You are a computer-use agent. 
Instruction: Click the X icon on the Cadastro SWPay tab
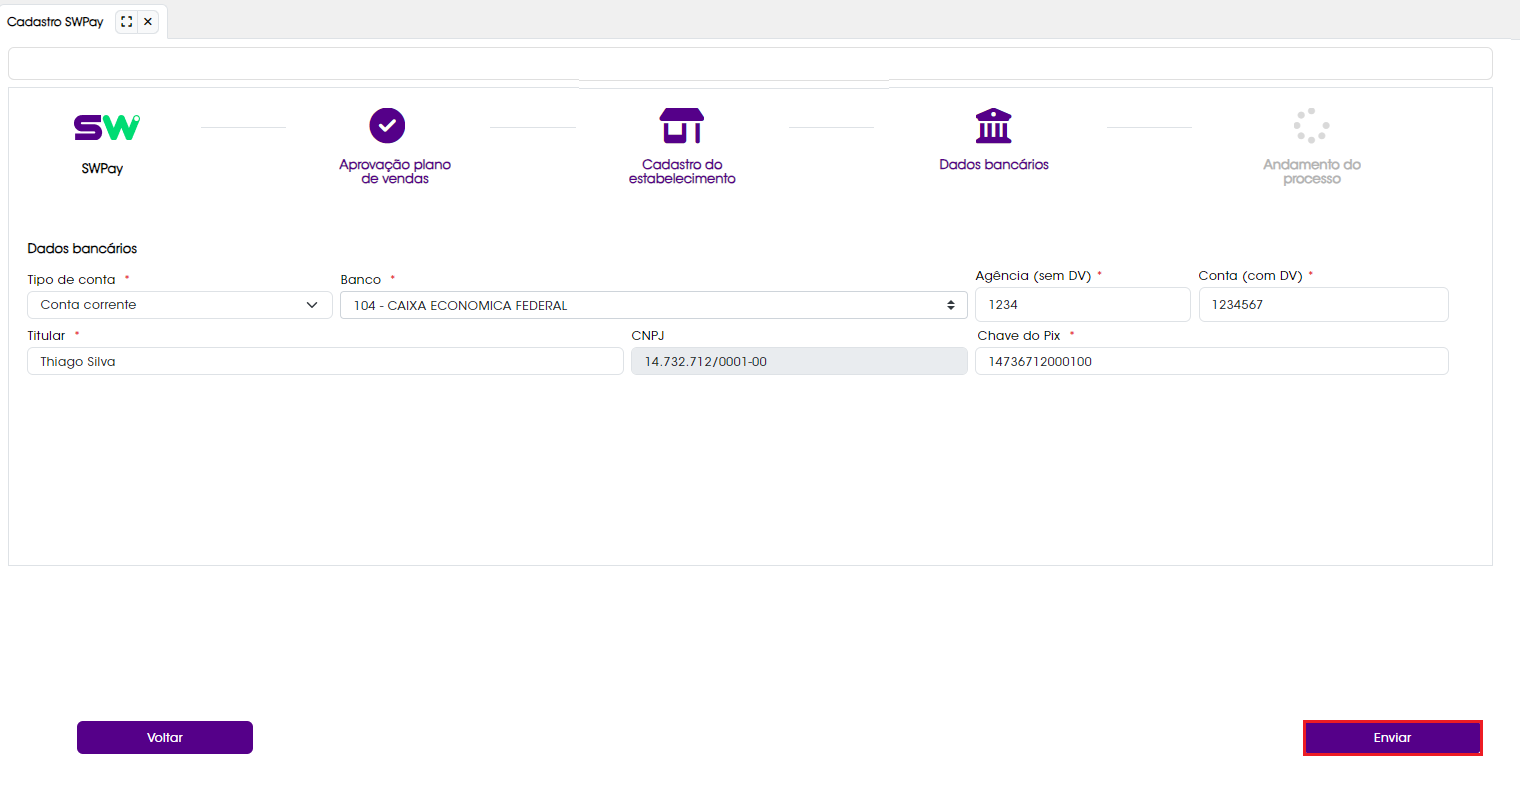pyautogui.click(x=148, y=20)
